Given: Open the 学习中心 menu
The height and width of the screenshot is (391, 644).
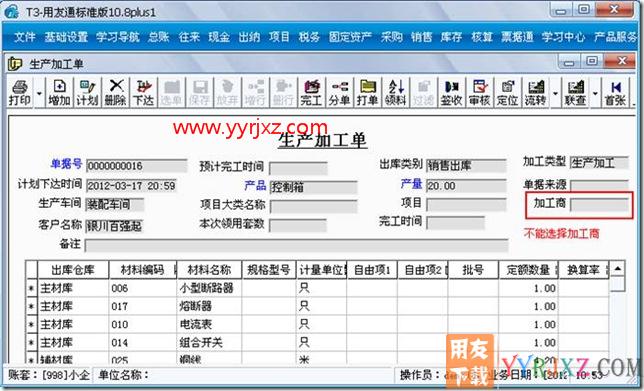Looking at the screenshot, I should (563, 37).
